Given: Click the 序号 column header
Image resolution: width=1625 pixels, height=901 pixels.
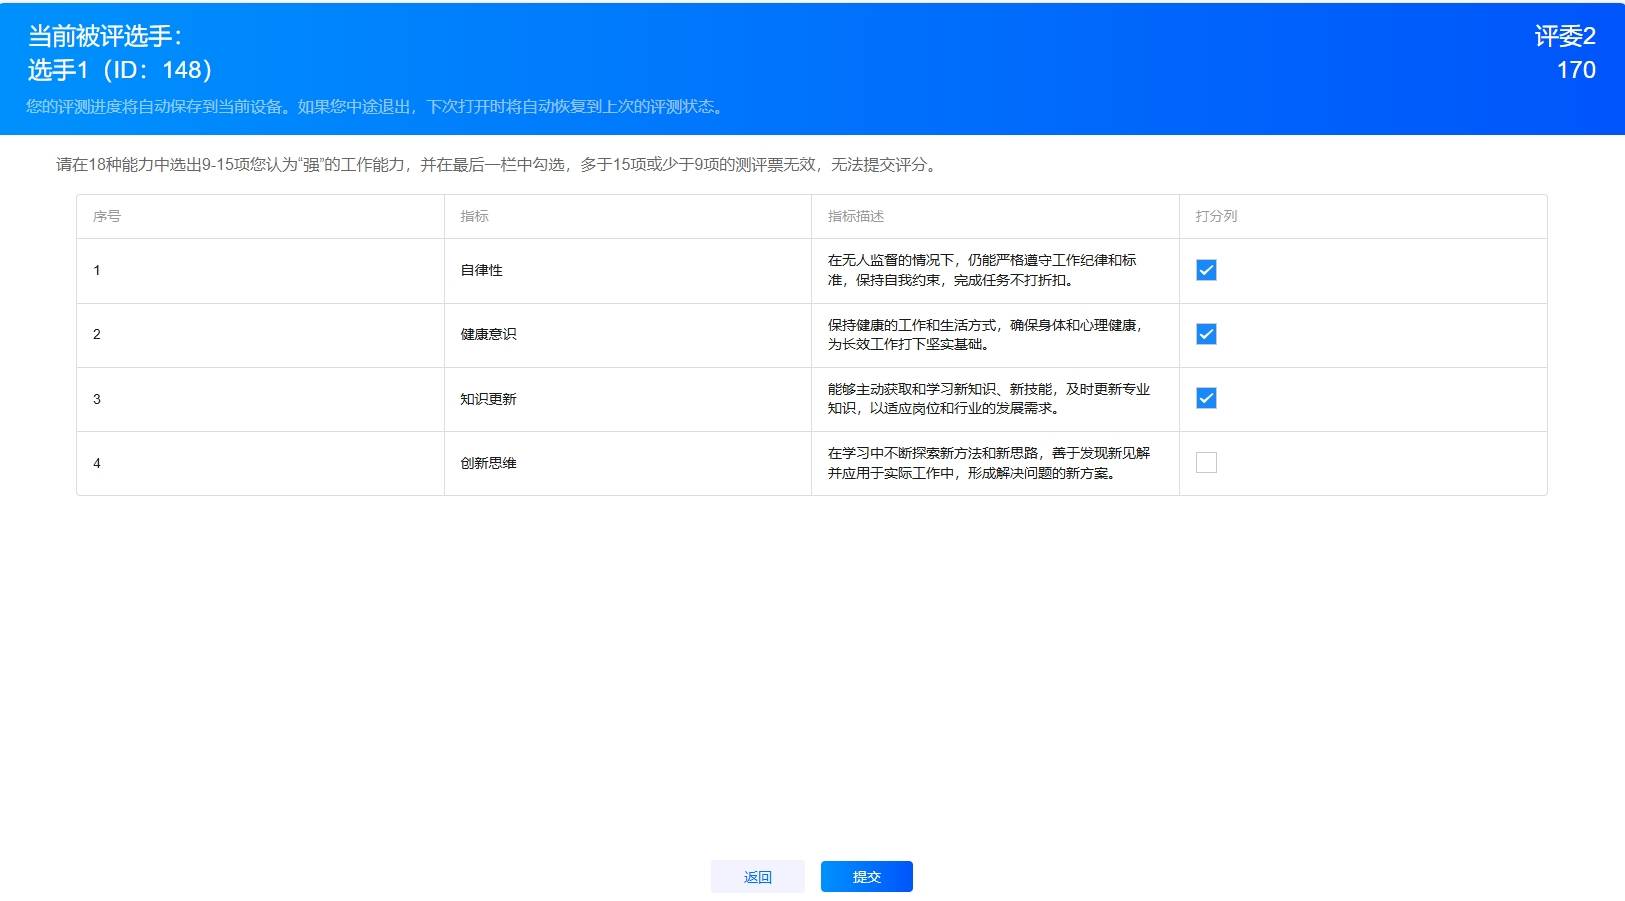Looking at the screenshot, I should coord(107,216).
